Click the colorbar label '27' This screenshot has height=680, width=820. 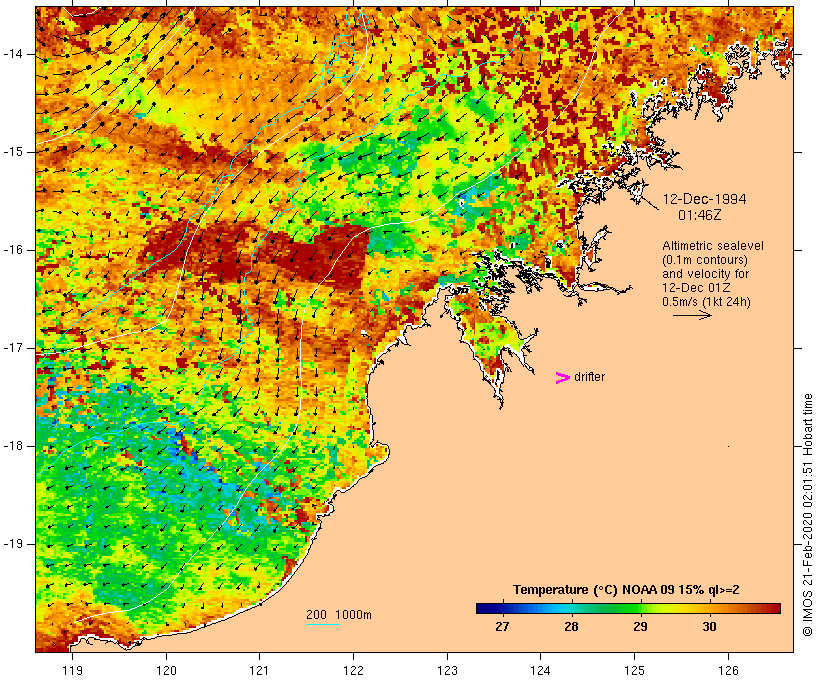[502, 627]
